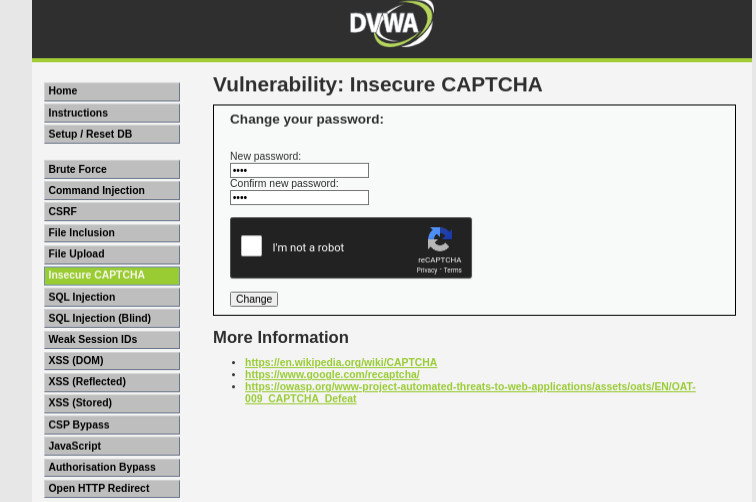
Task: Open File Inclusion page
Action: tap(112, 233)
